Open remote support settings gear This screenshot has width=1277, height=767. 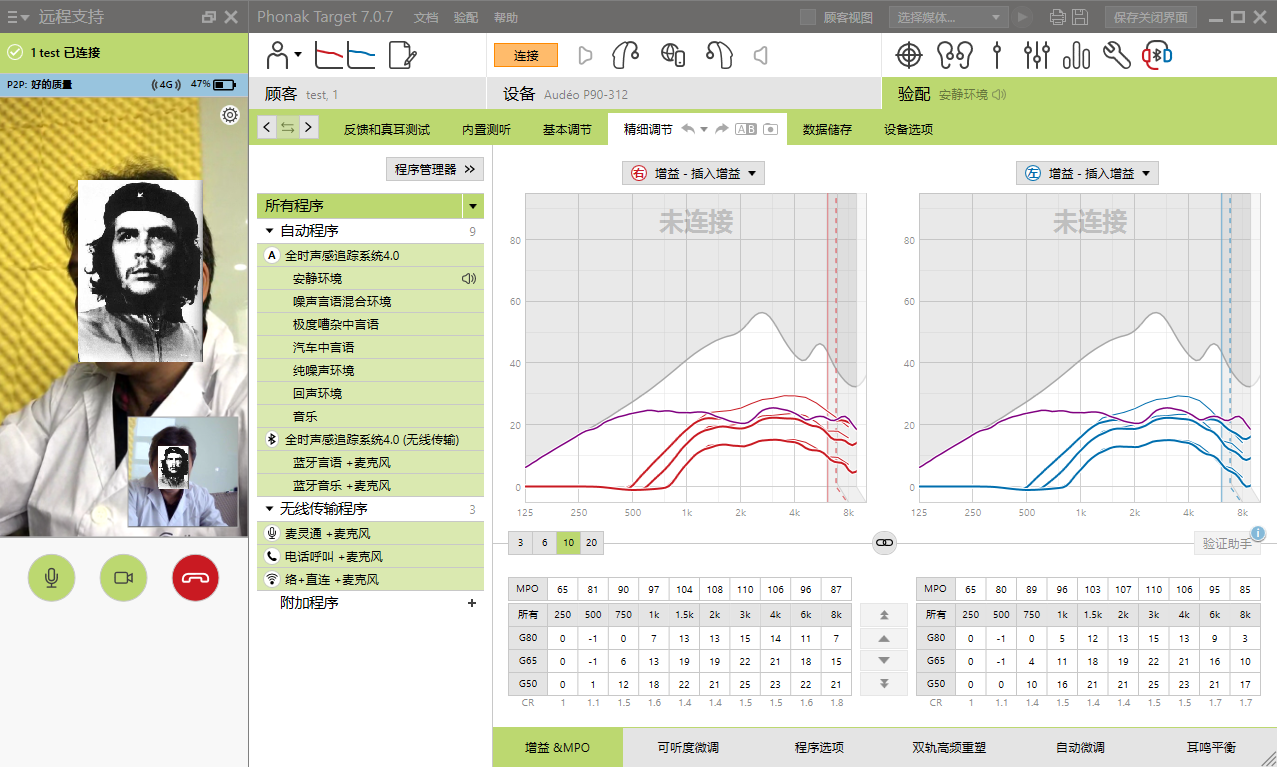230,115
